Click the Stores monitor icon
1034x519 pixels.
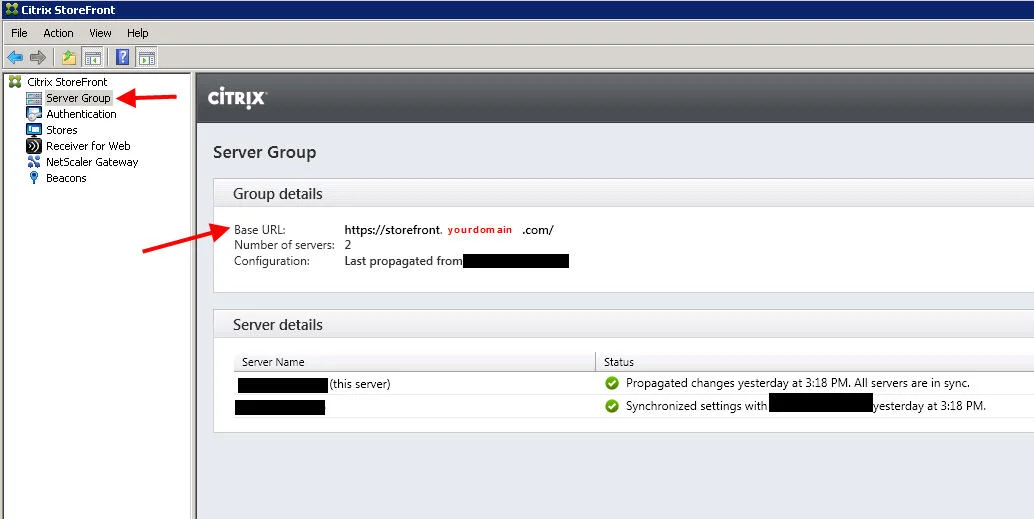pos(34,130)
